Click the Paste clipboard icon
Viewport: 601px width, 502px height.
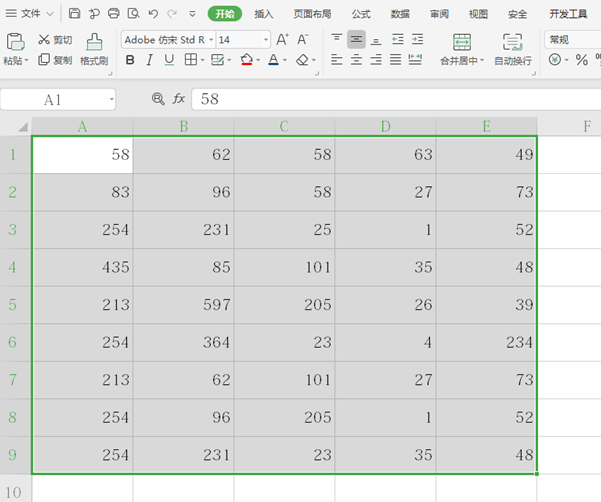coord(15,42)
